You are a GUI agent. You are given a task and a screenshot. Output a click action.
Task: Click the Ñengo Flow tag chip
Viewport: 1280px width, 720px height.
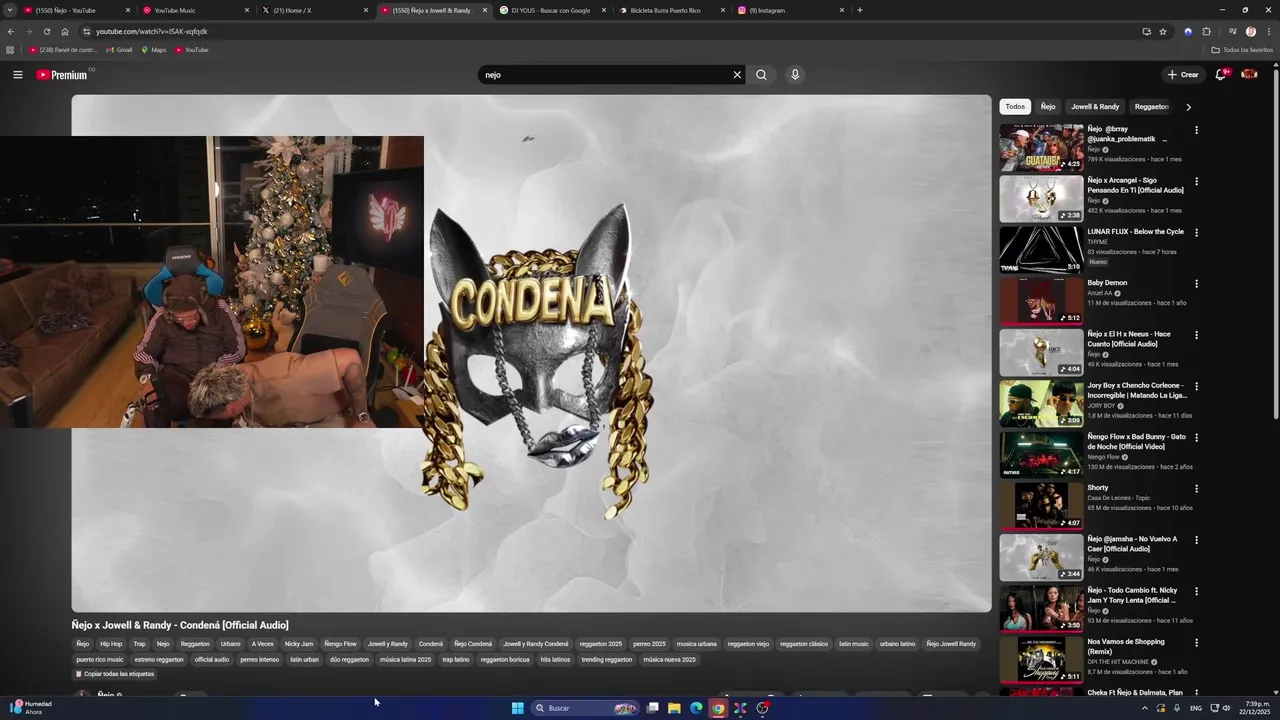pyautogui.click(x=340, y=644)
